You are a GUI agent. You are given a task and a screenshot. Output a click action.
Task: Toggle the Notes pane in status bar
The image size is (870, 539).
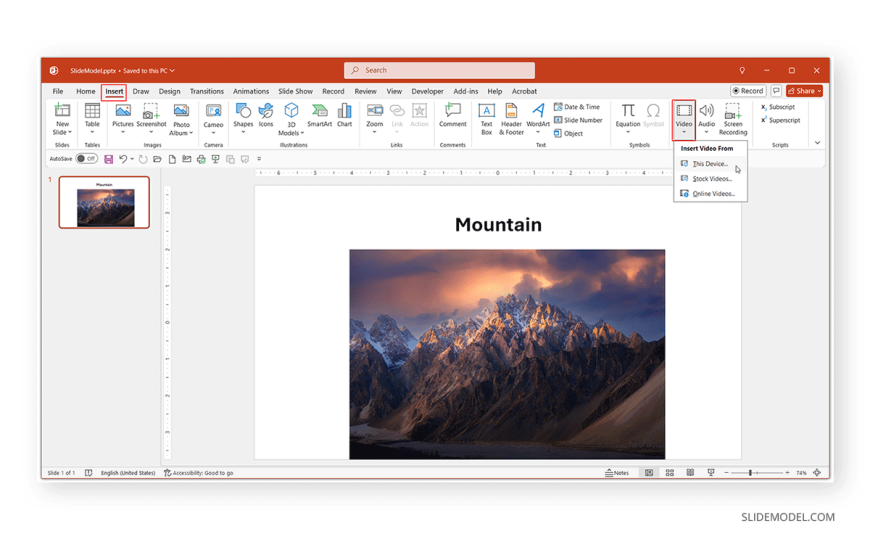(617, 473)
